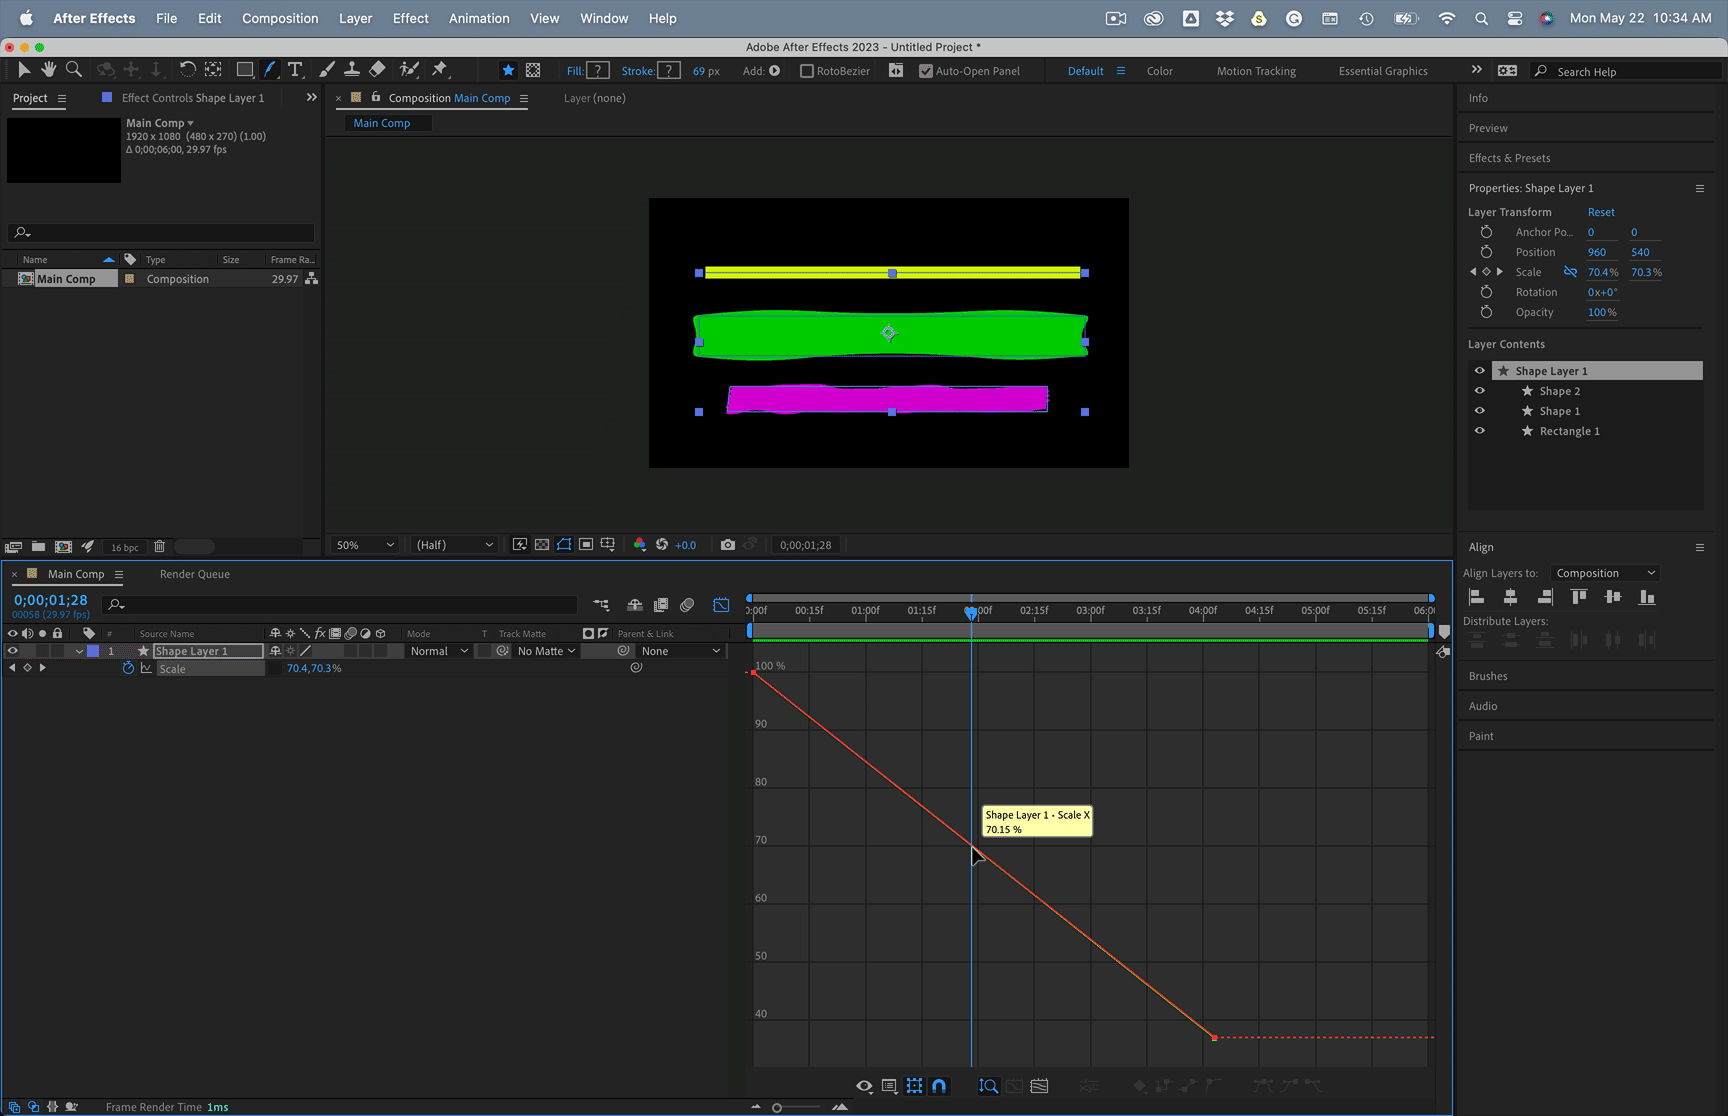Open the Animation menu
The width and height of the screenshot is (1728, 1116).
[x=479, y=18]
